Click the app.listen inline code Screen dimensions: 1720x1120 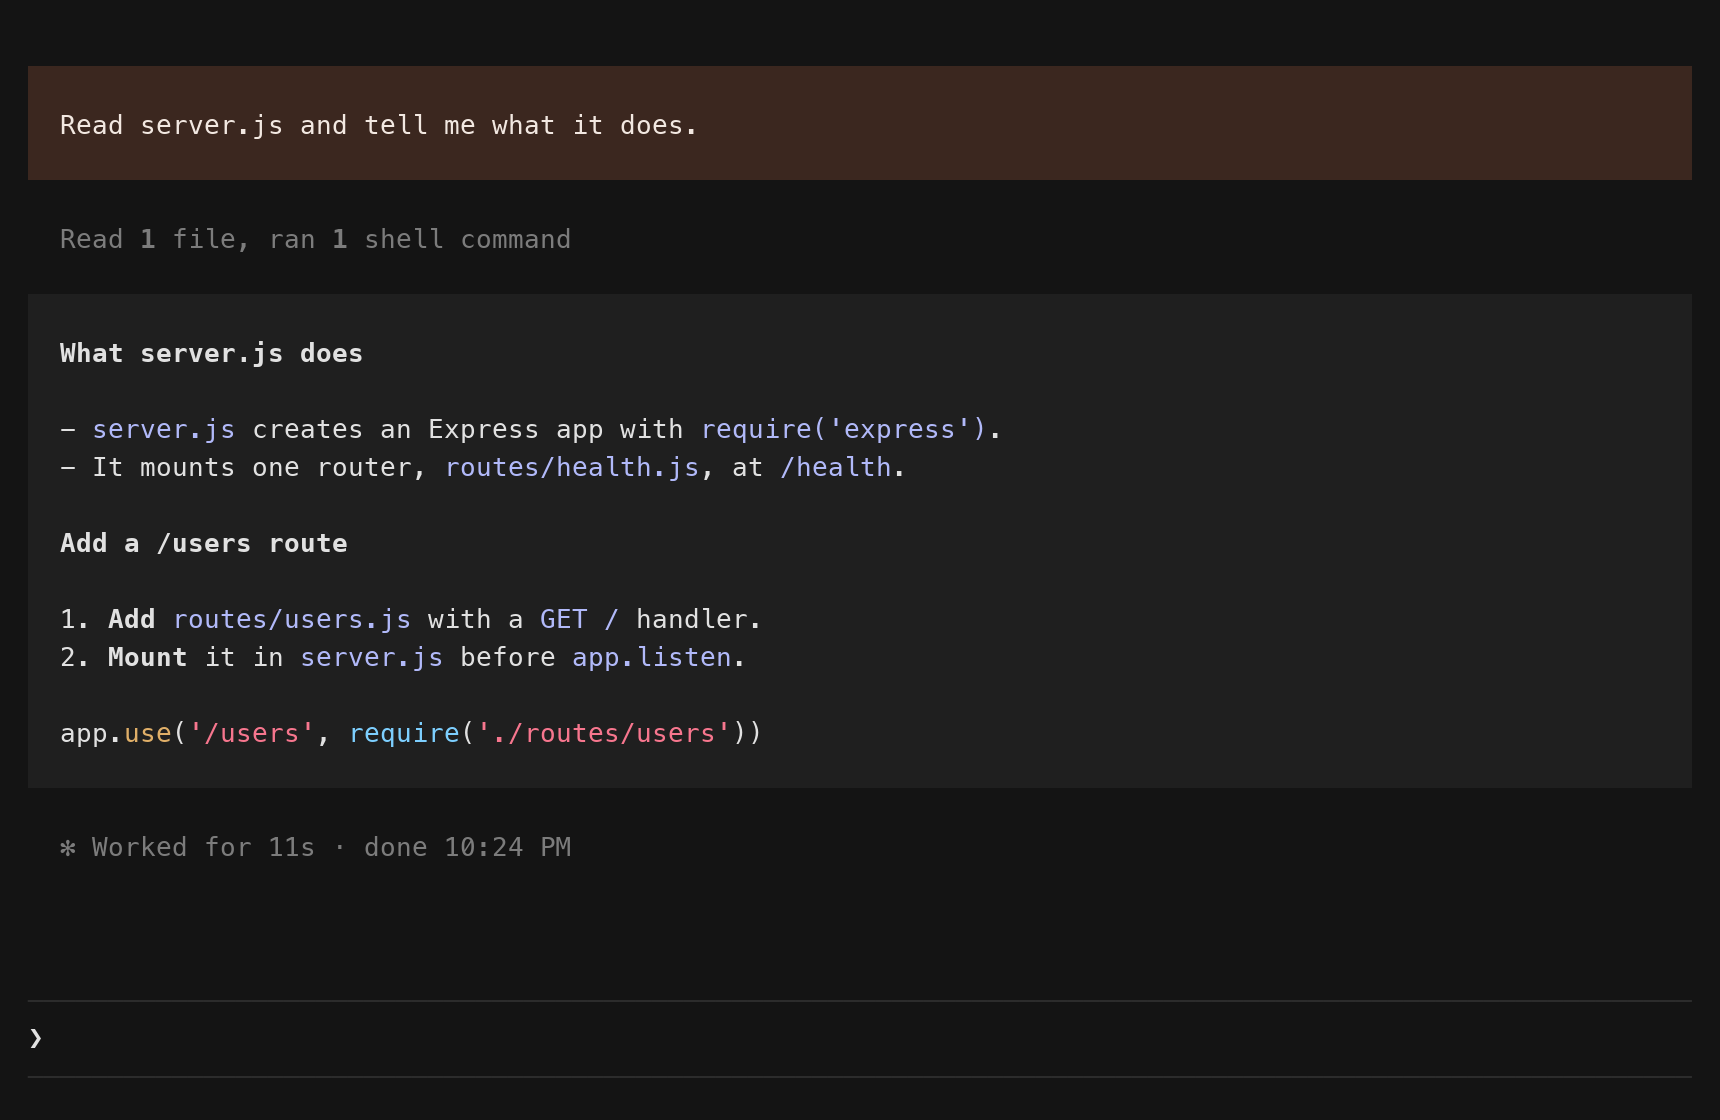click(652, 657)
